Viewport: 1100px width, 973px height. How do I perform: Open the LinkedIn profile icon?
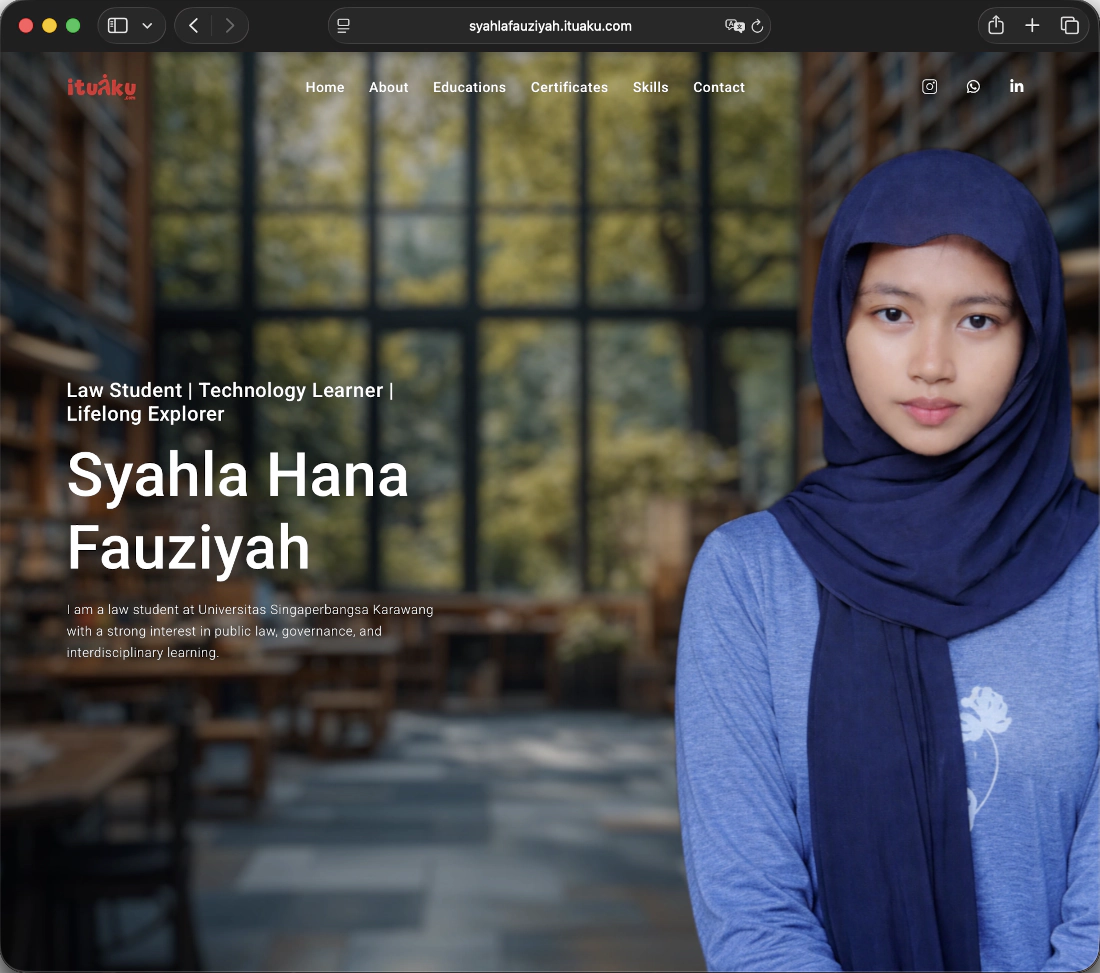1017,86
